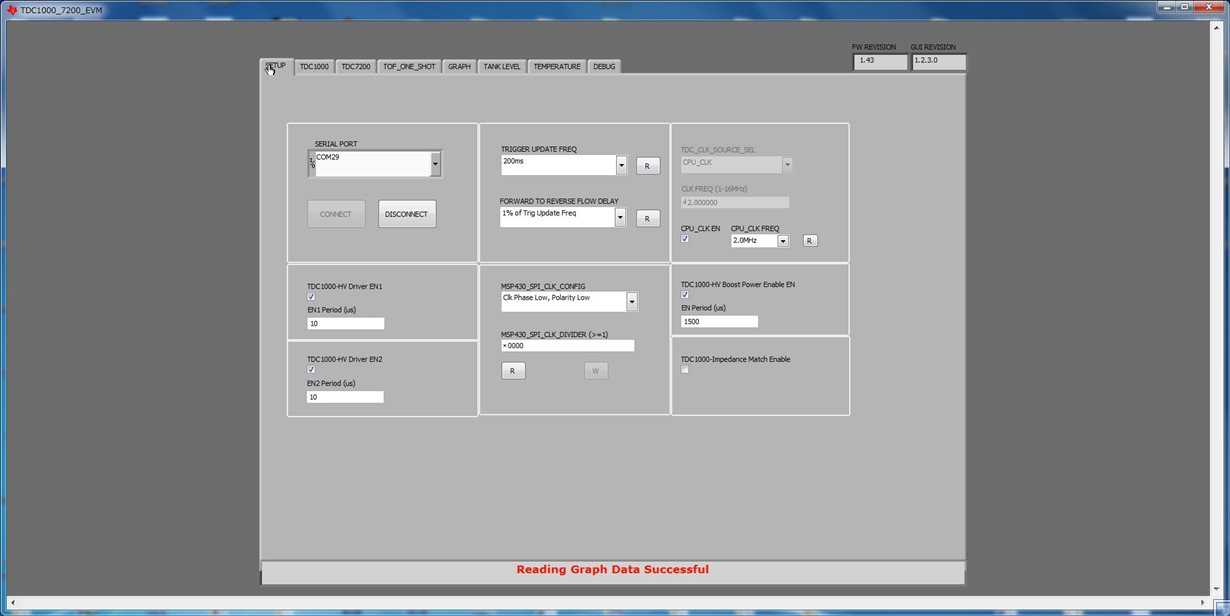Toggle the TDC1000-HV Boost Power Enable checkbox
This screenshot has width=1230, height=616.
pos(685,295)
